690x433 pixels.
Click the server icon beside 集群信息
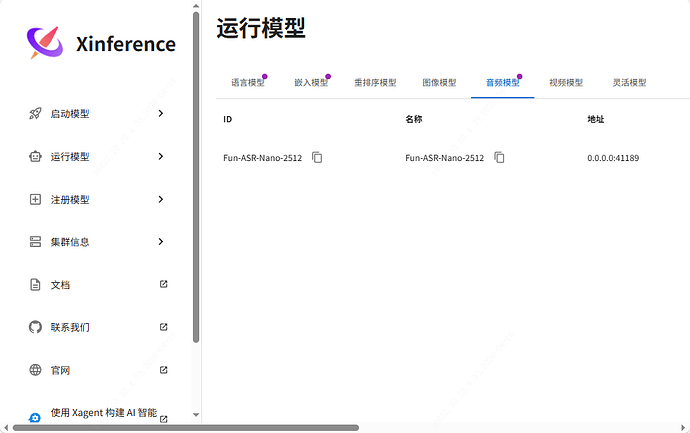pos(35,242)
